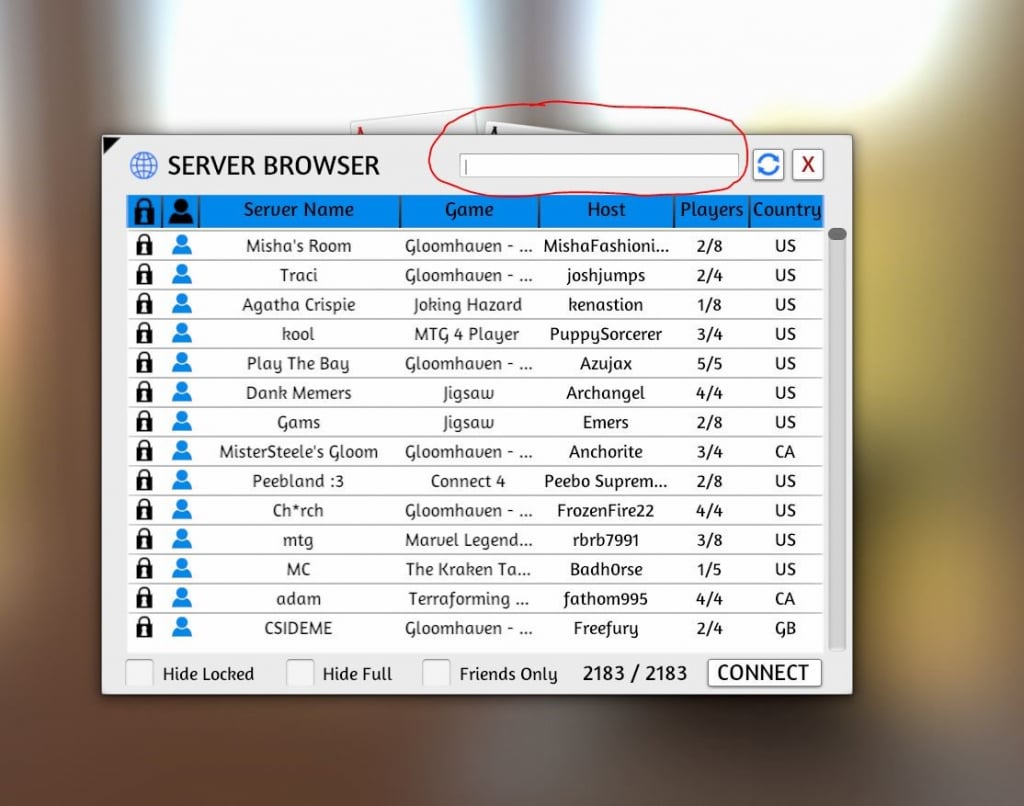1024x806 pixels.
Task: Click host name Emers
Action: click(605, 423)
